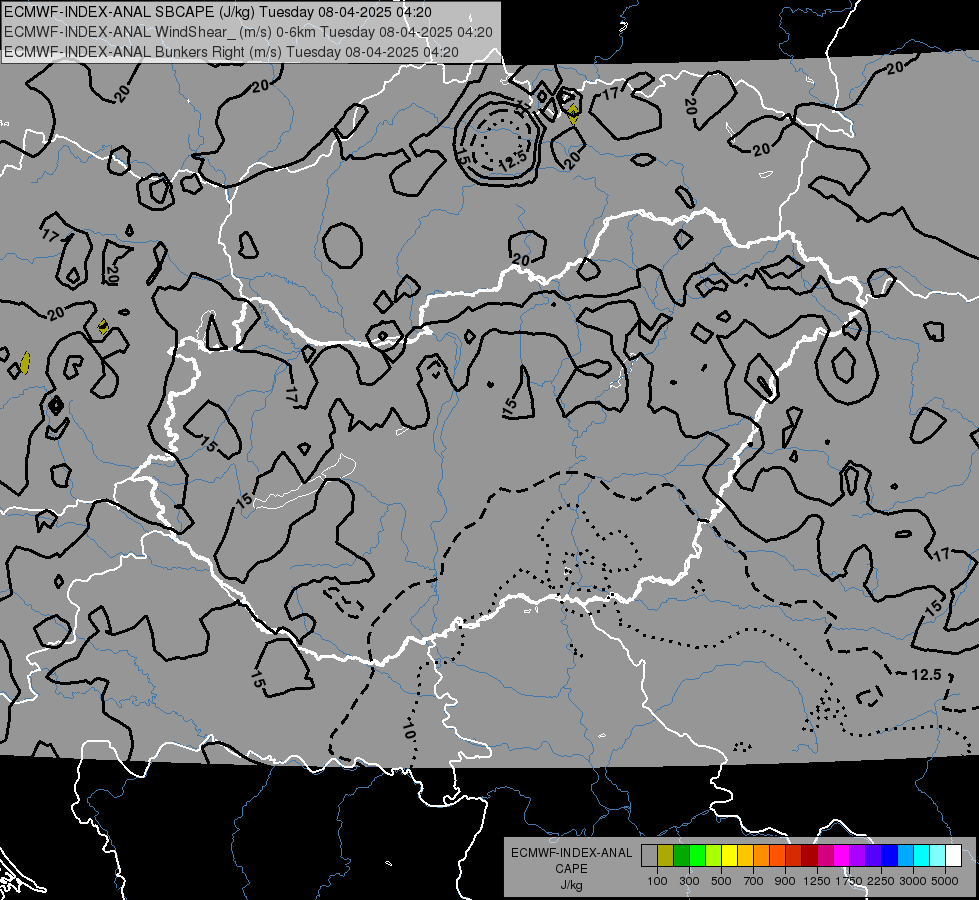Click the legend value 1750

coord(849,881)
